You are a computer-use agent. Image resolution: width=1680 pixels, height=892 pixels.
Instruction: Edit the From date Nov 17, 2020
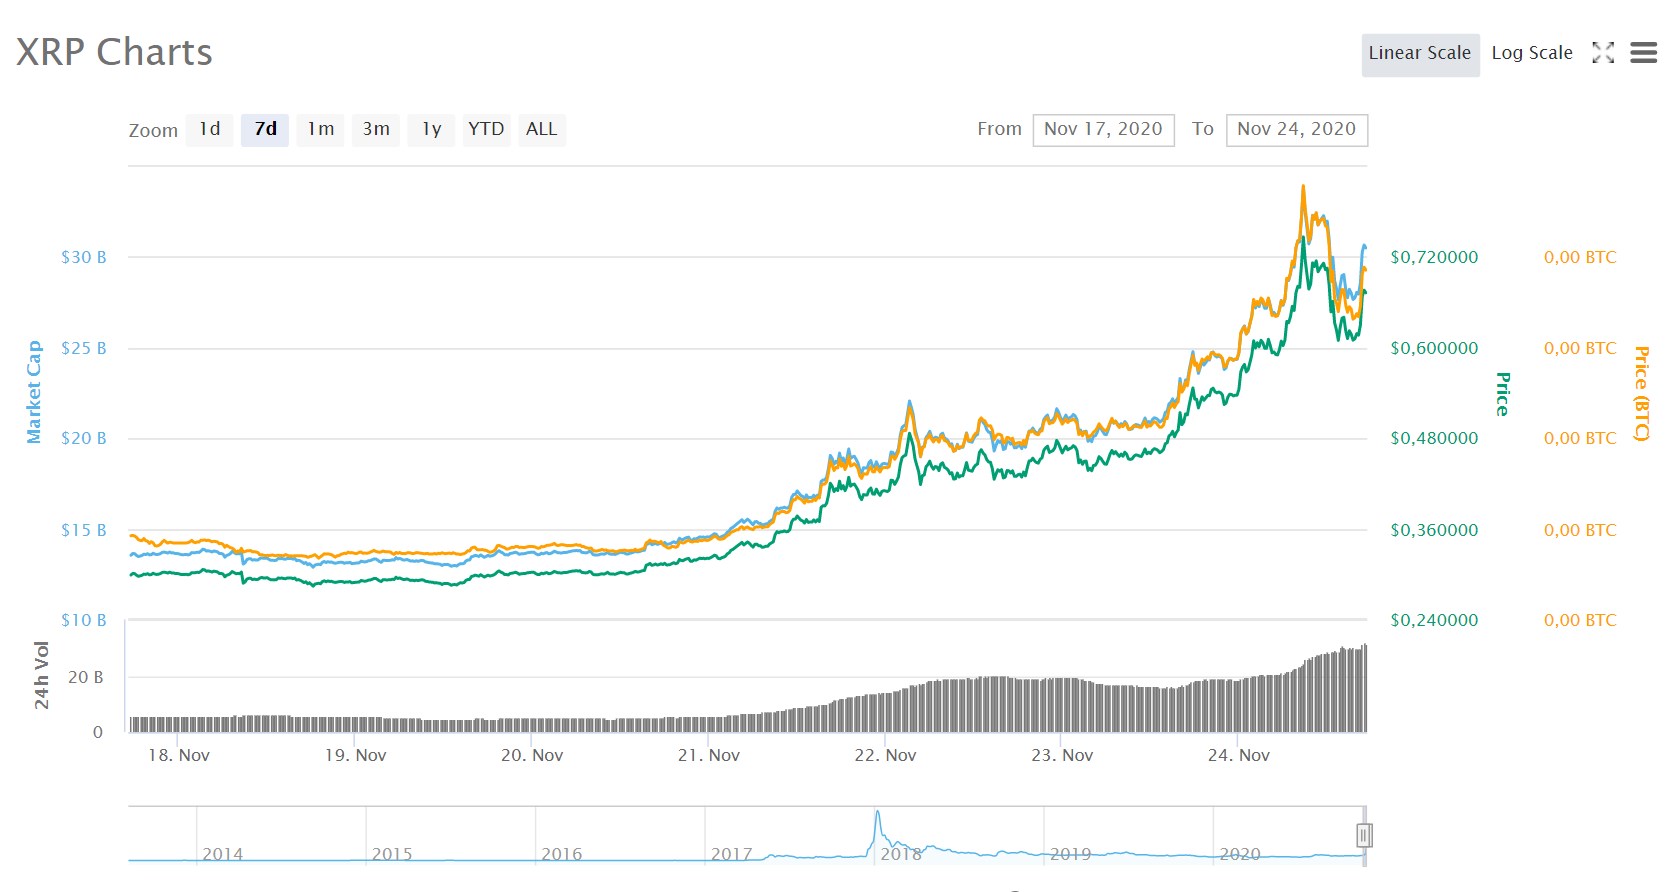click(1103, 129)
